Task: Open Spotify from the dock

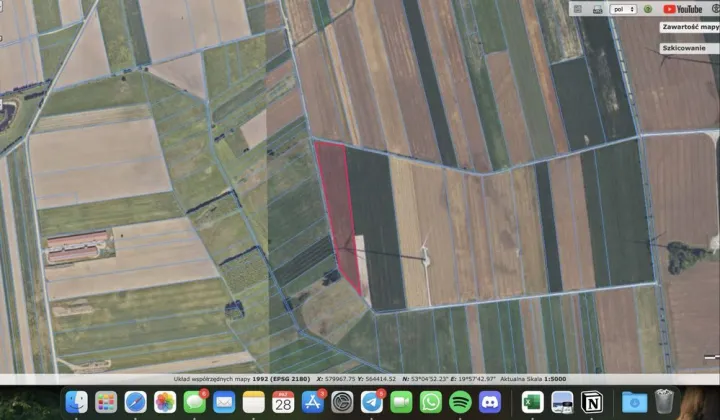Action: tap(460, 402)
